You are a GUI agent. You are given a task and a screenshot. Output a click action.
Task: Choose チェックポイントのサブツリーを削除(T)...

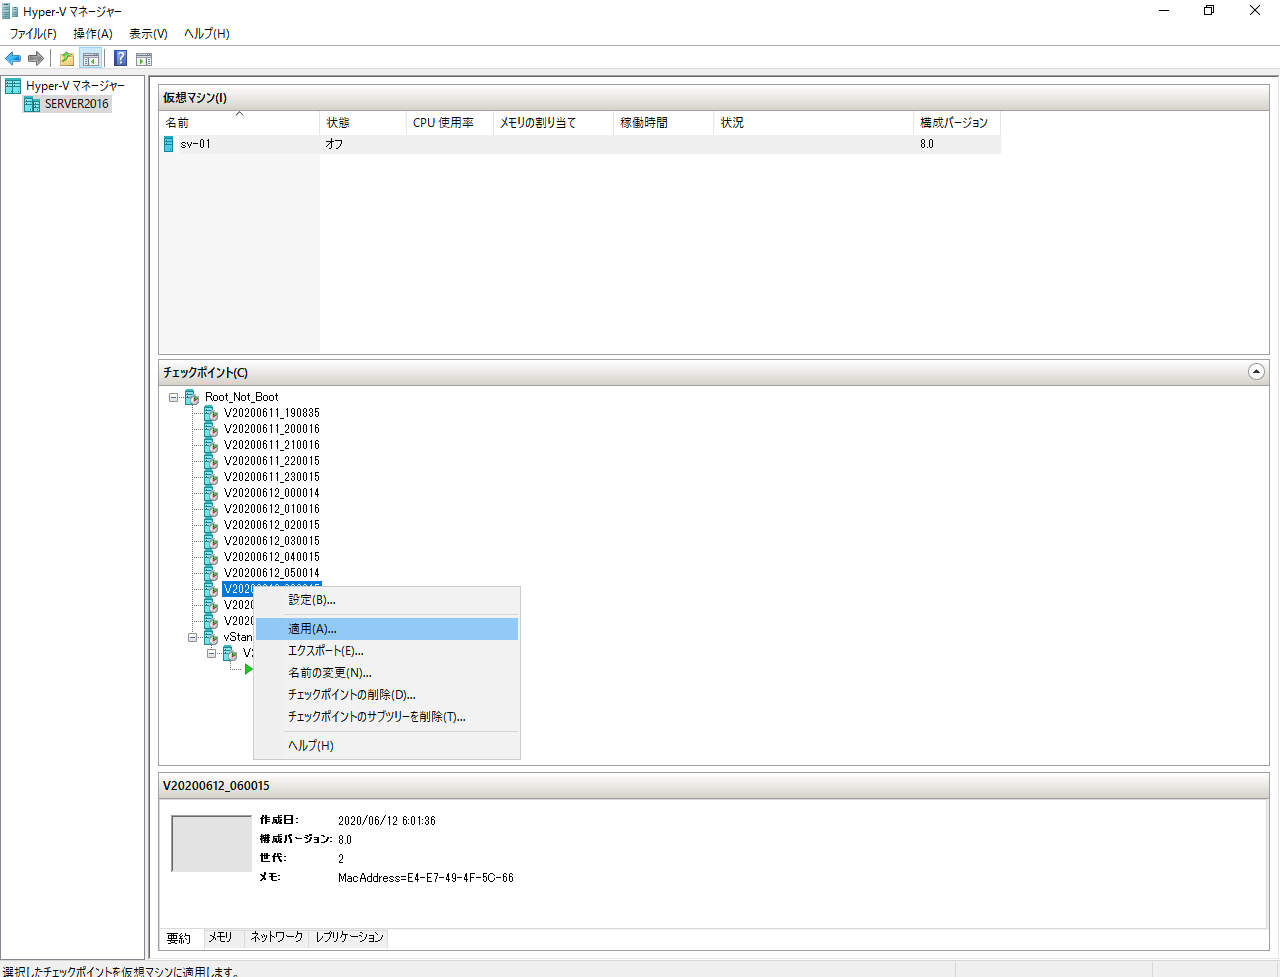coord(387,717)
